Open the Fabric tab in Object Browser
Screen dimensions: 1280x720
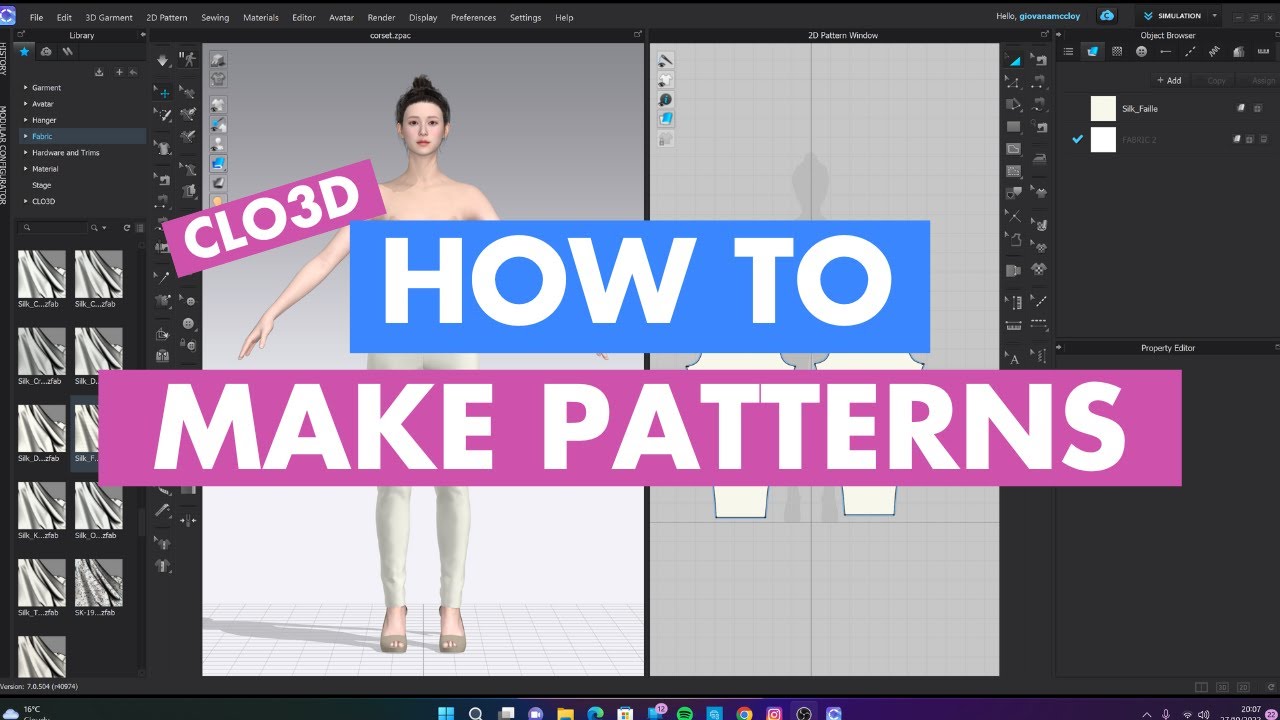click(x=1092, y=51)
